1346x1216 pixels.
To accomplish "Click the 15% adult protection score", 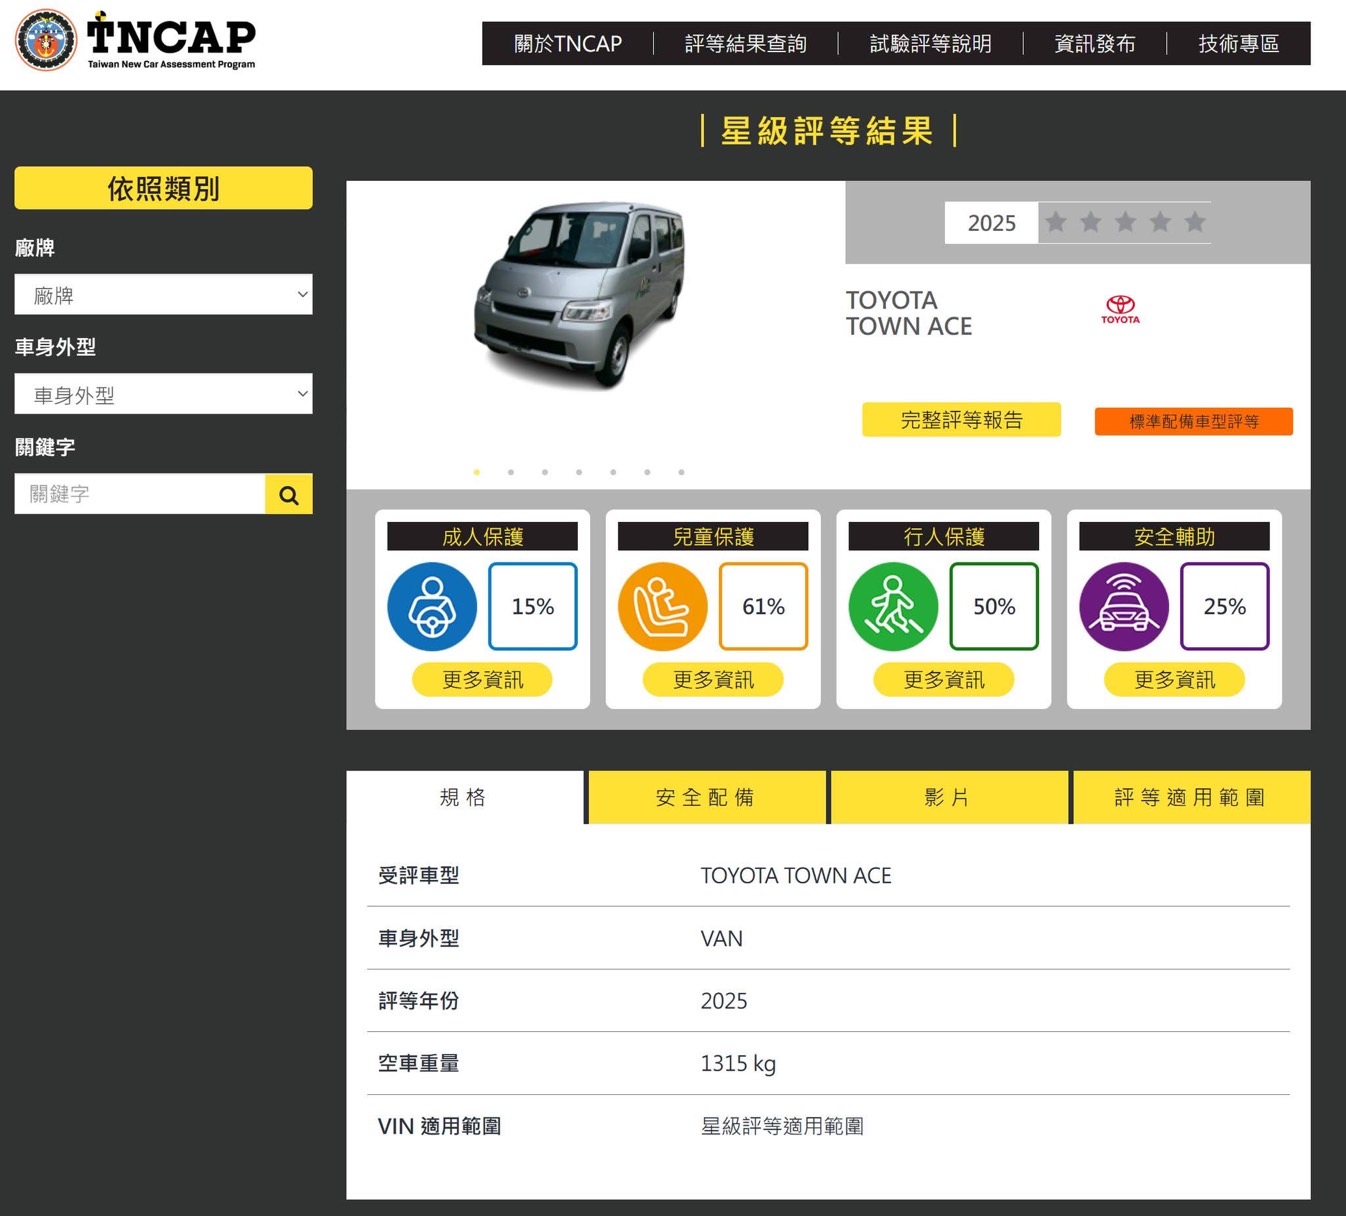I will tap(533, 607).
